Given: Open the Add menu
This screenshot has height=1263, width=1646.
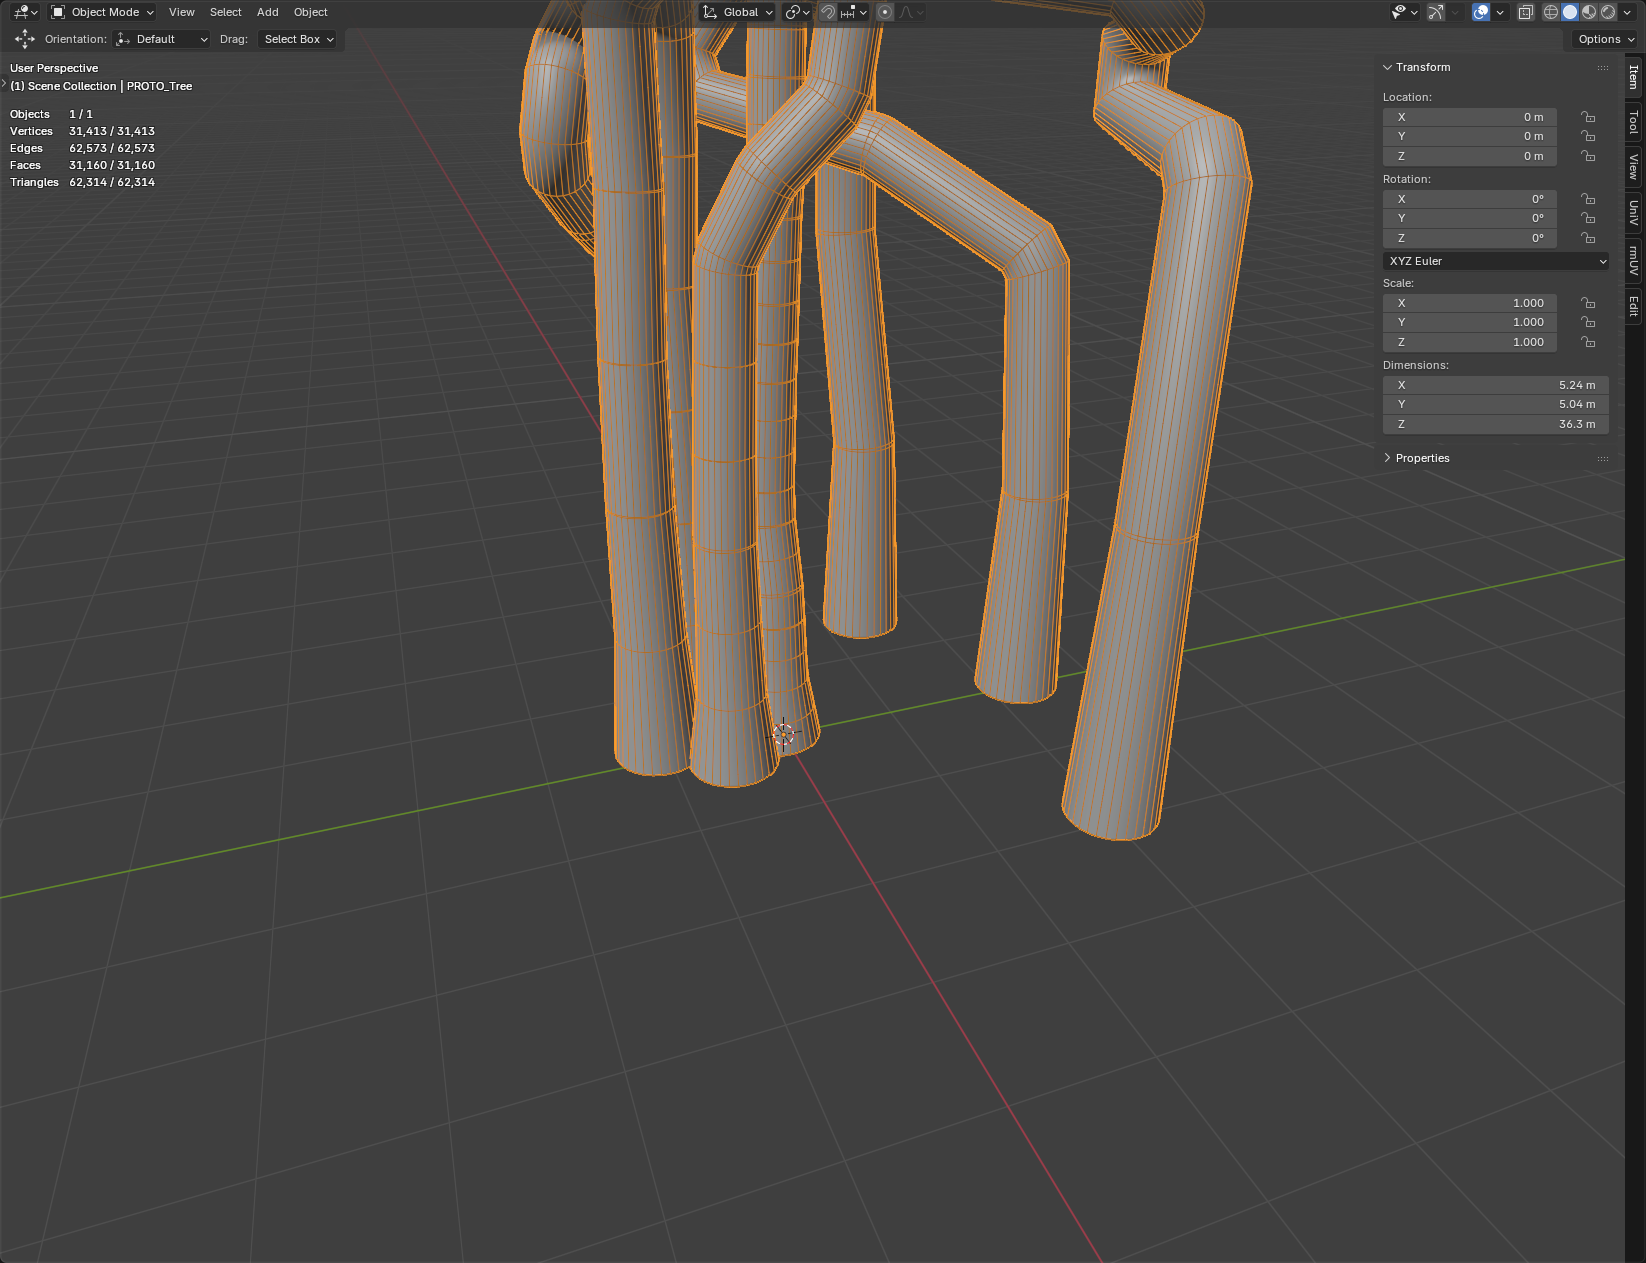Looking at the screenshot, I should (x=267, y=12).
